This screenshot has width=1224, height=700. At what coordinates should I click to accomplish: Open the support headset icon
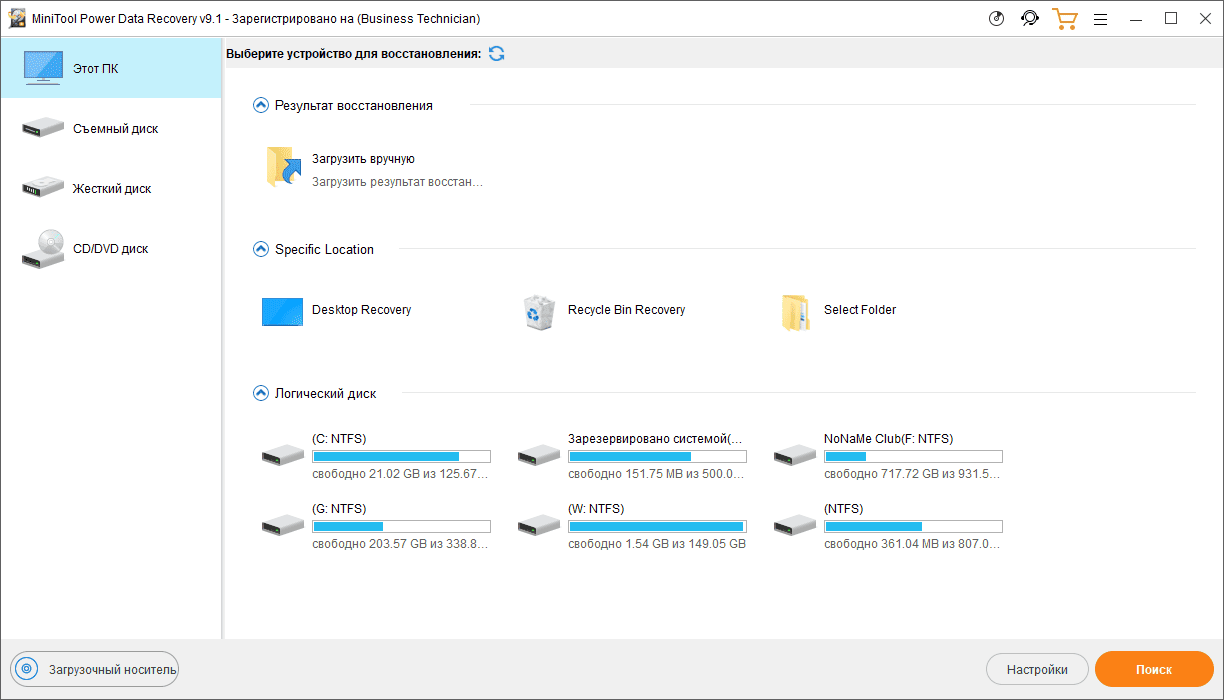1030,19
